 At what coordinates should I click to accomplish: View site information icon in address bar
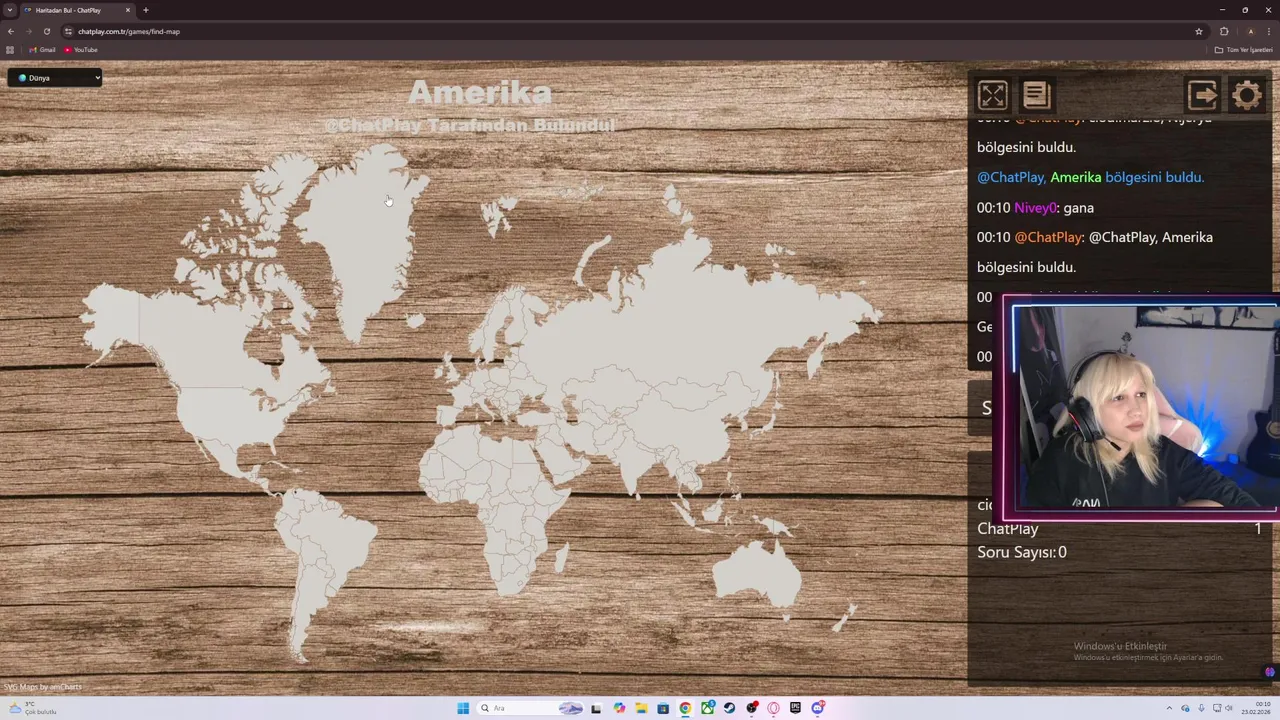tap(68, 31)
